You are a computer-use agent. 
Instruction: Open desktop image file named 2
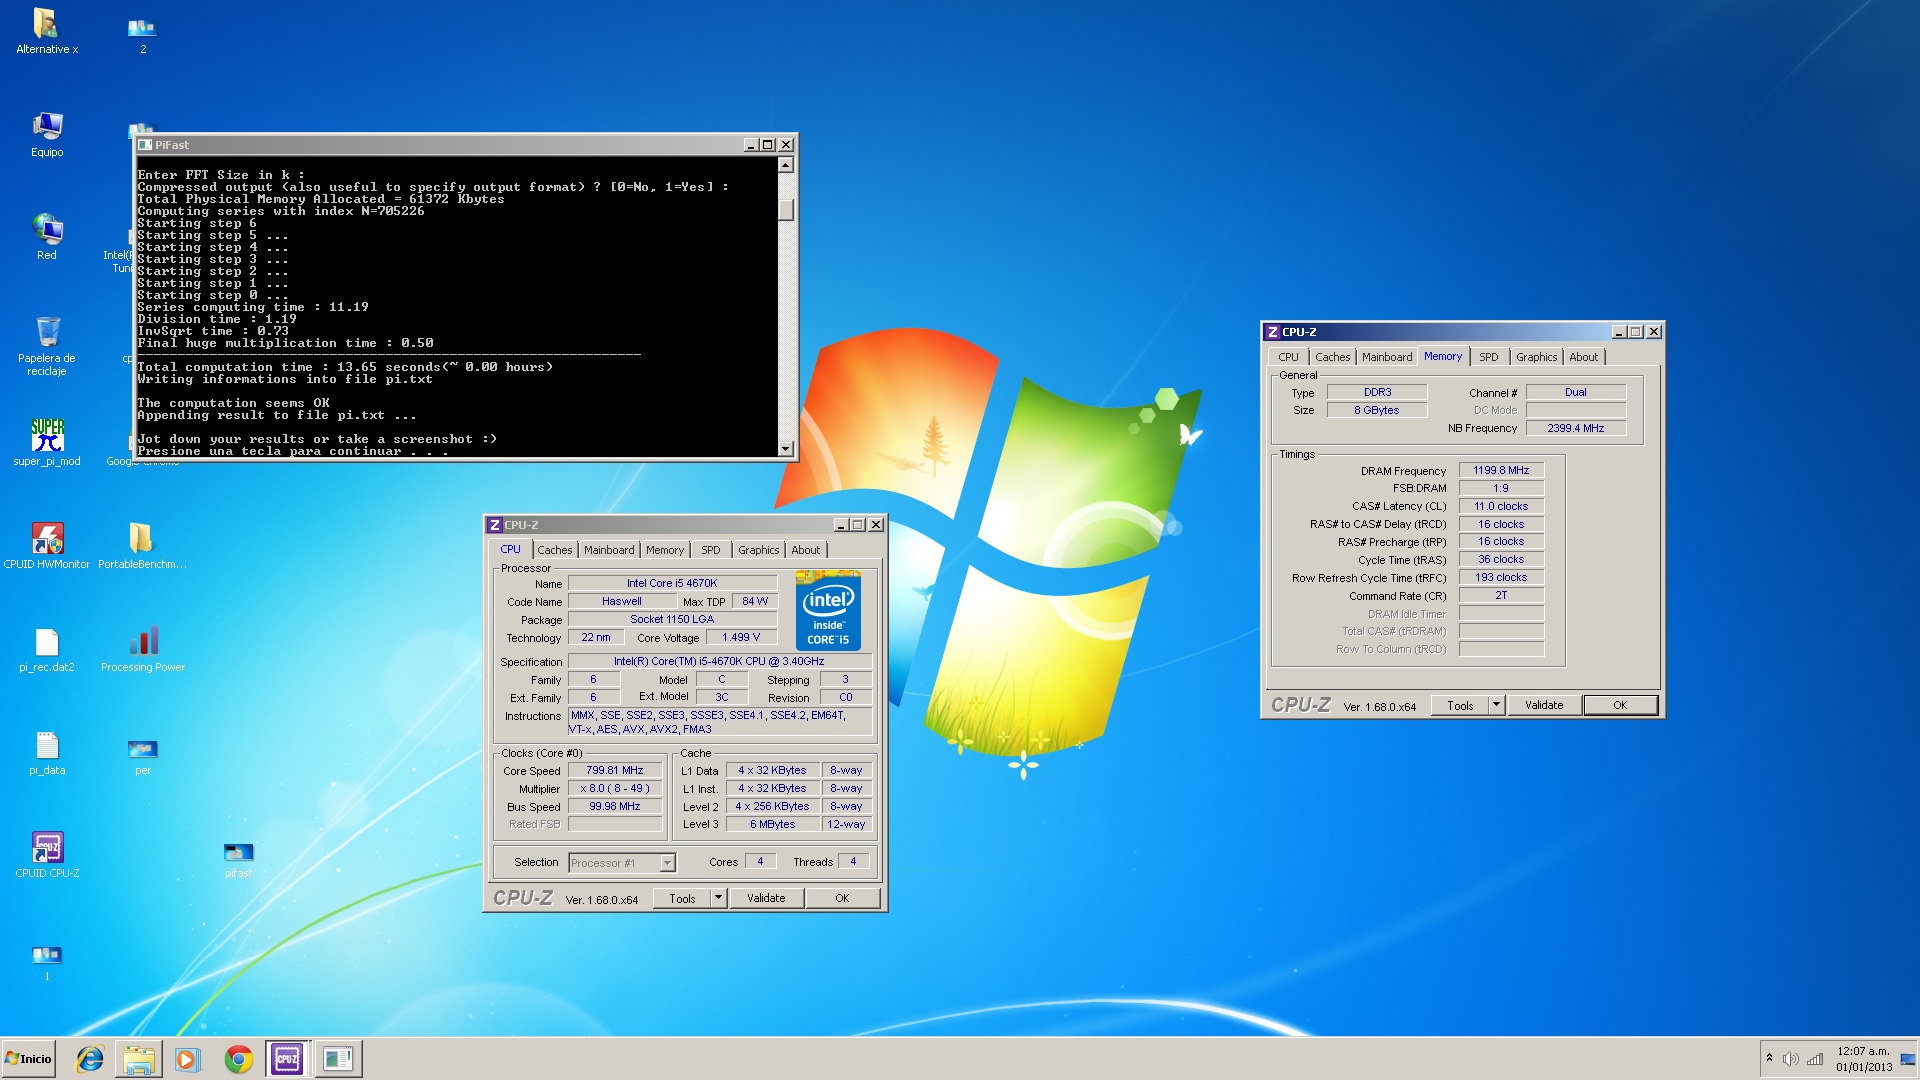tap(143, 35)
